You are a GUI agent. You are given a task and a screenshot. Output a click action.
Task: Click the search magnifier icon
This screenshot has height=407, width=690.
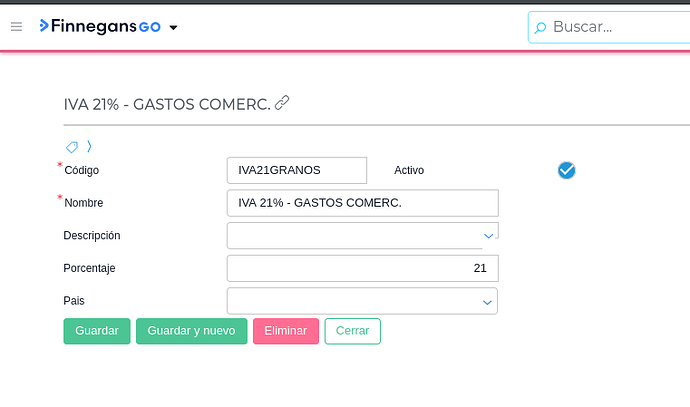click(541, 28)
